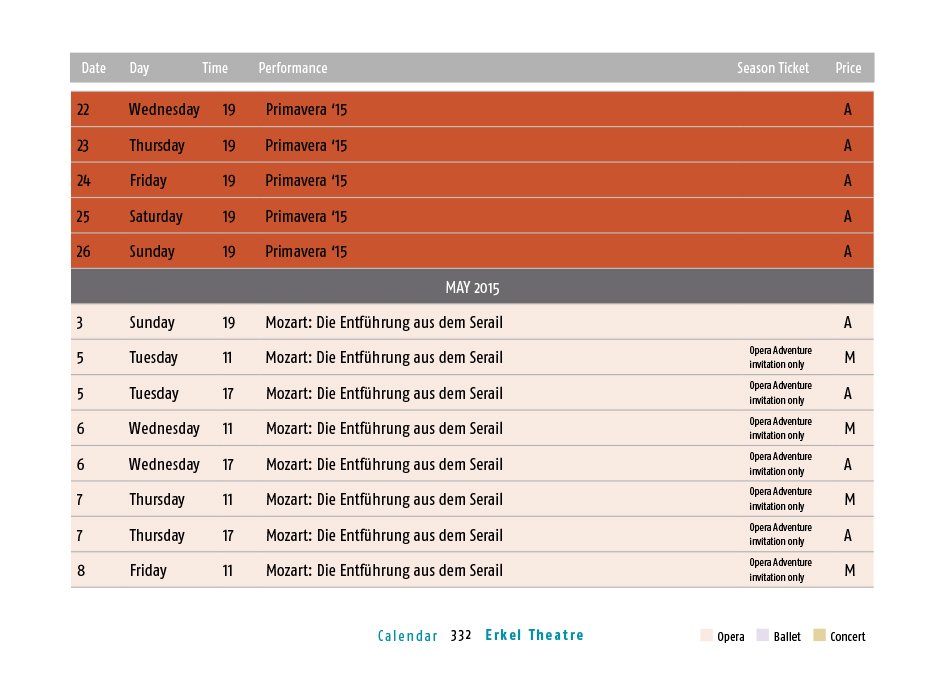The image size is (945, 679).
Task: Click the Ballet legend color swatch
Action: tap(762, 635)
